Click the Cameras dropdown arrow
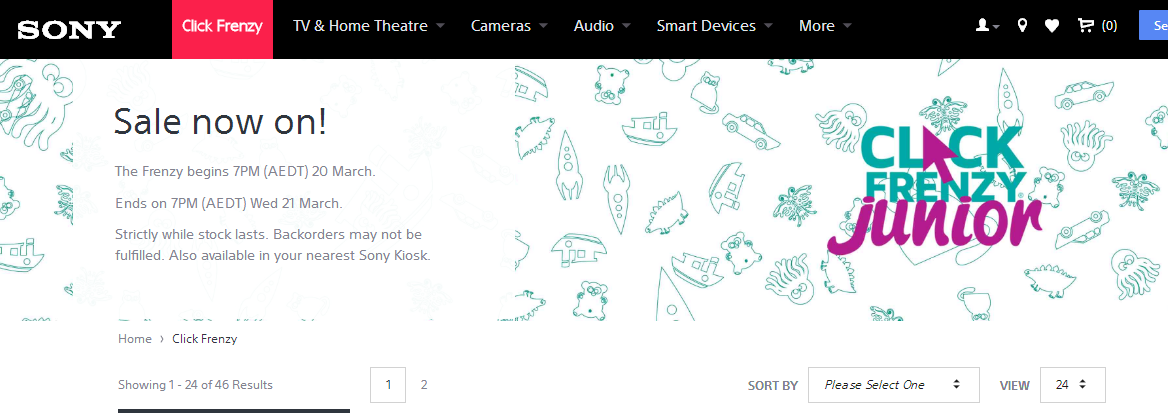The width and height of the screenshot is (1168, 413). [542, 27]
